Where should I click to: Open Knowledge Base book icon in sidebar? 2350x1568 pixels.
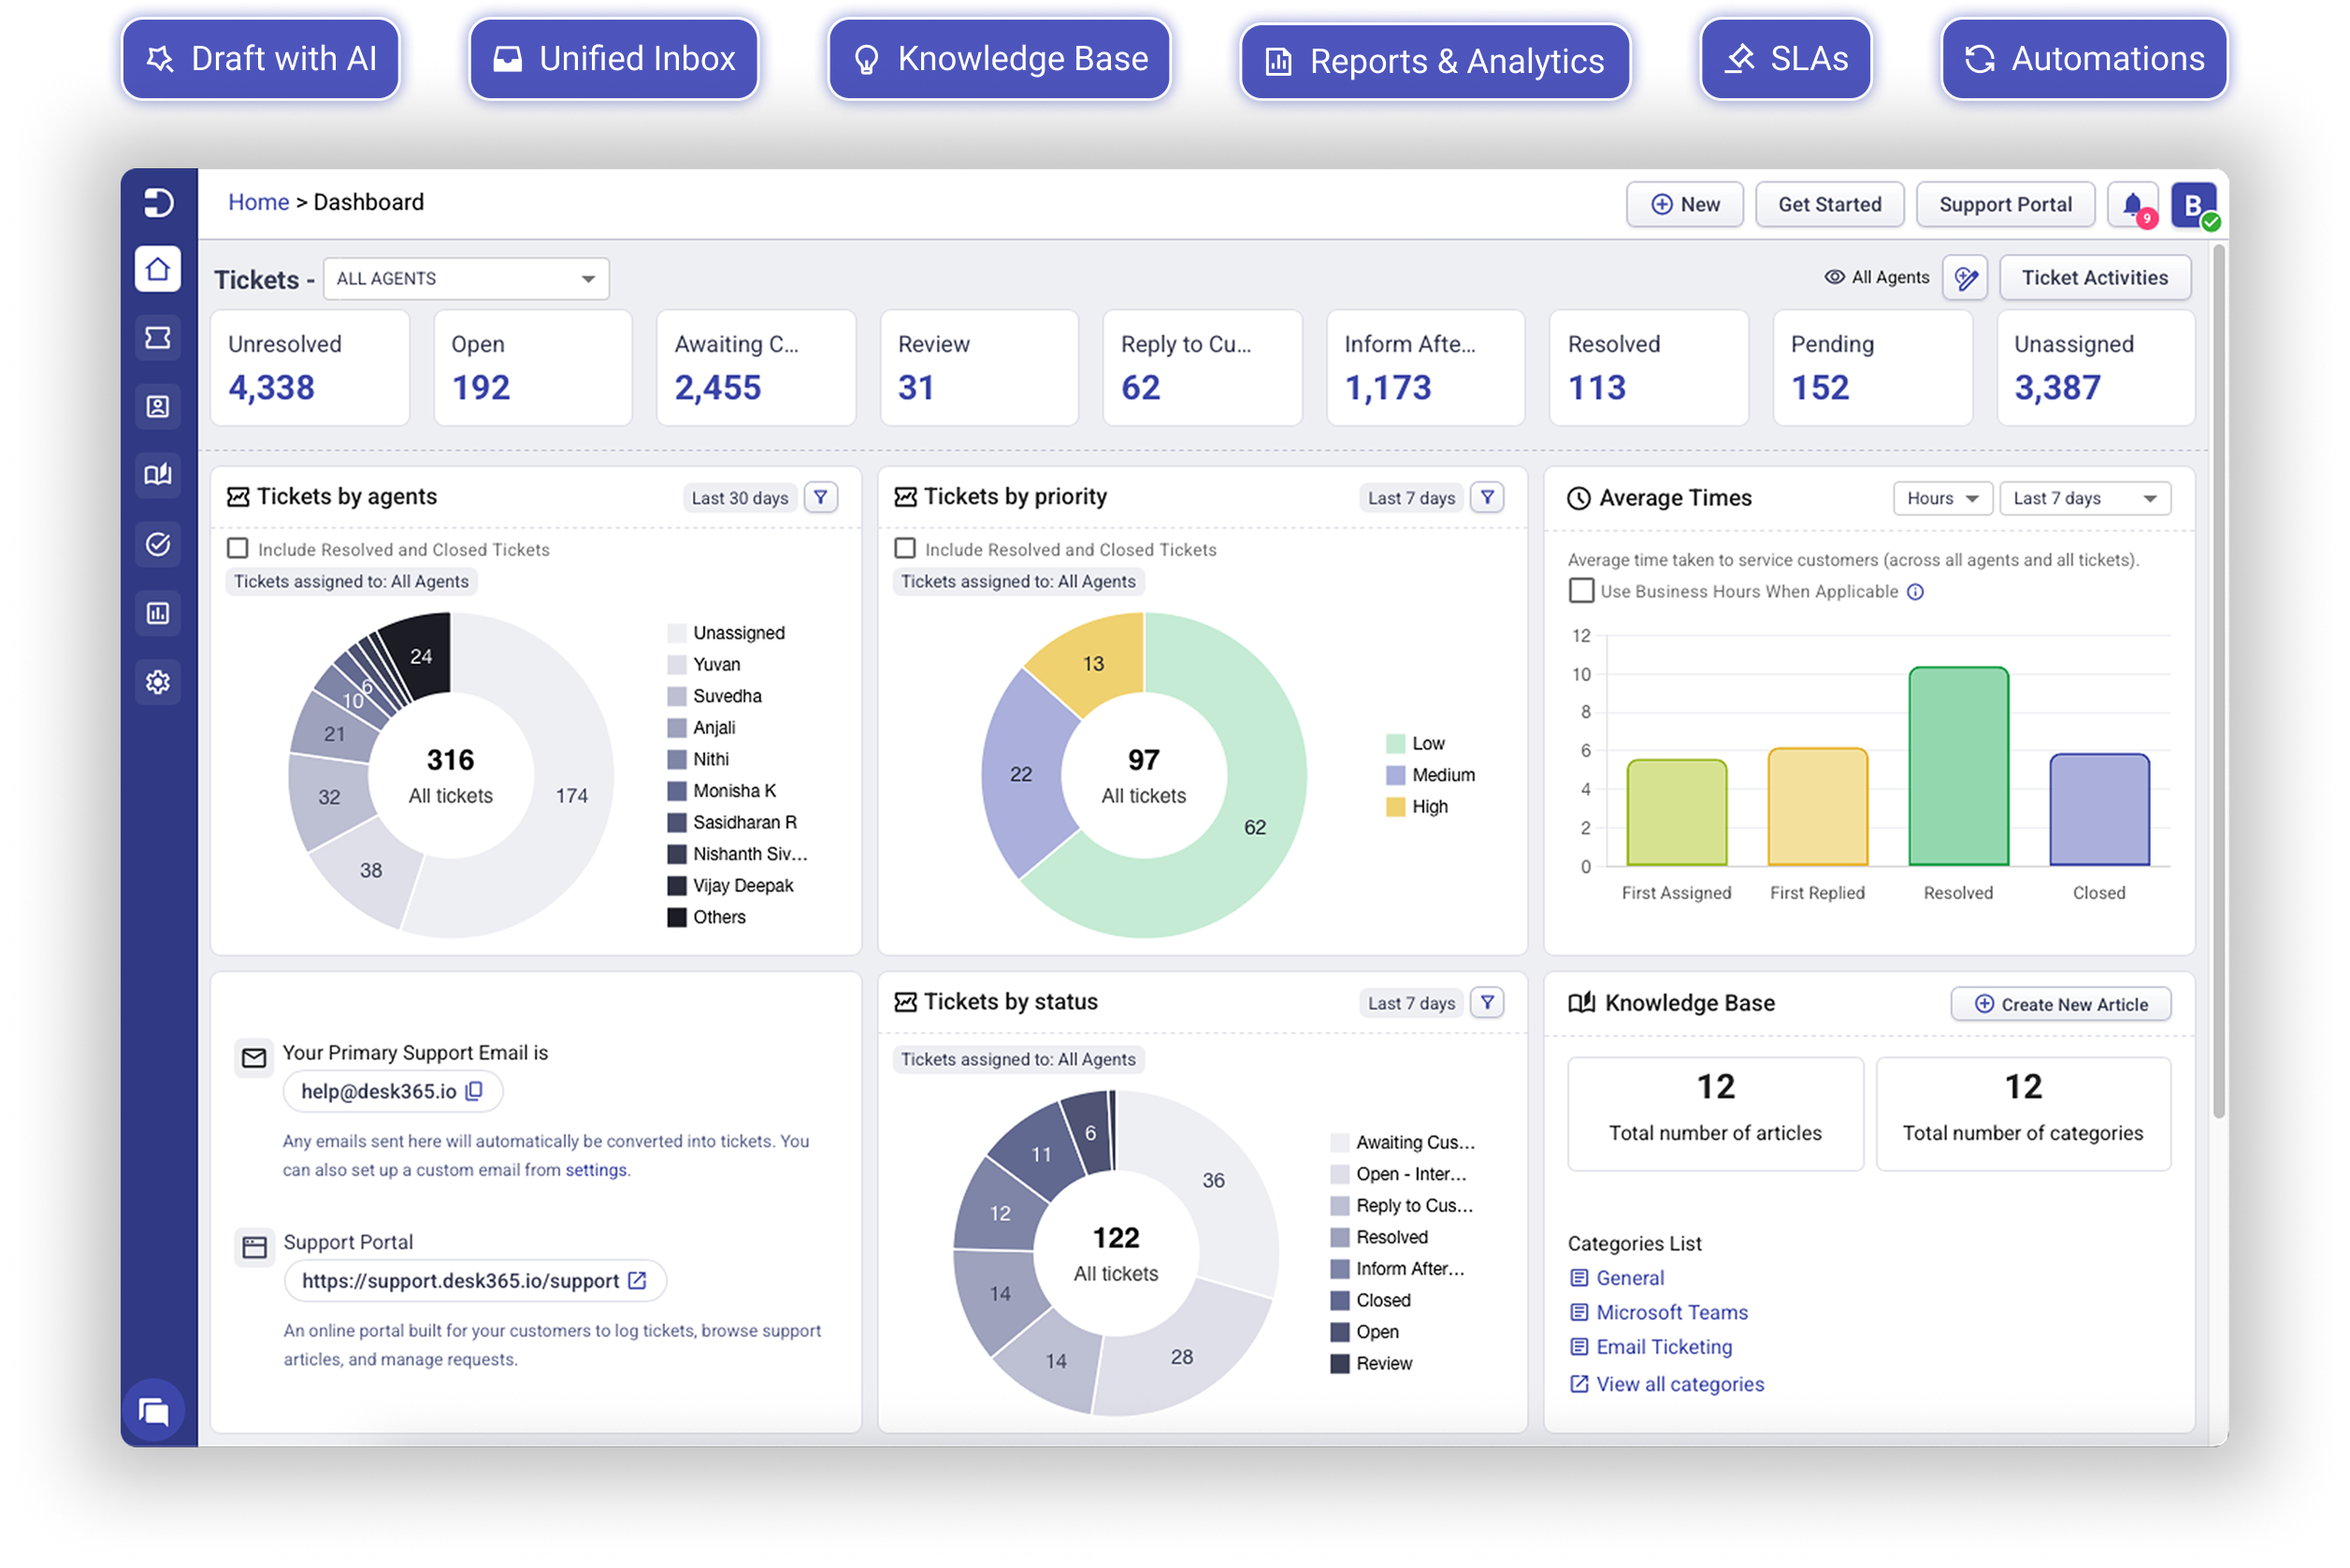[158, 475]
